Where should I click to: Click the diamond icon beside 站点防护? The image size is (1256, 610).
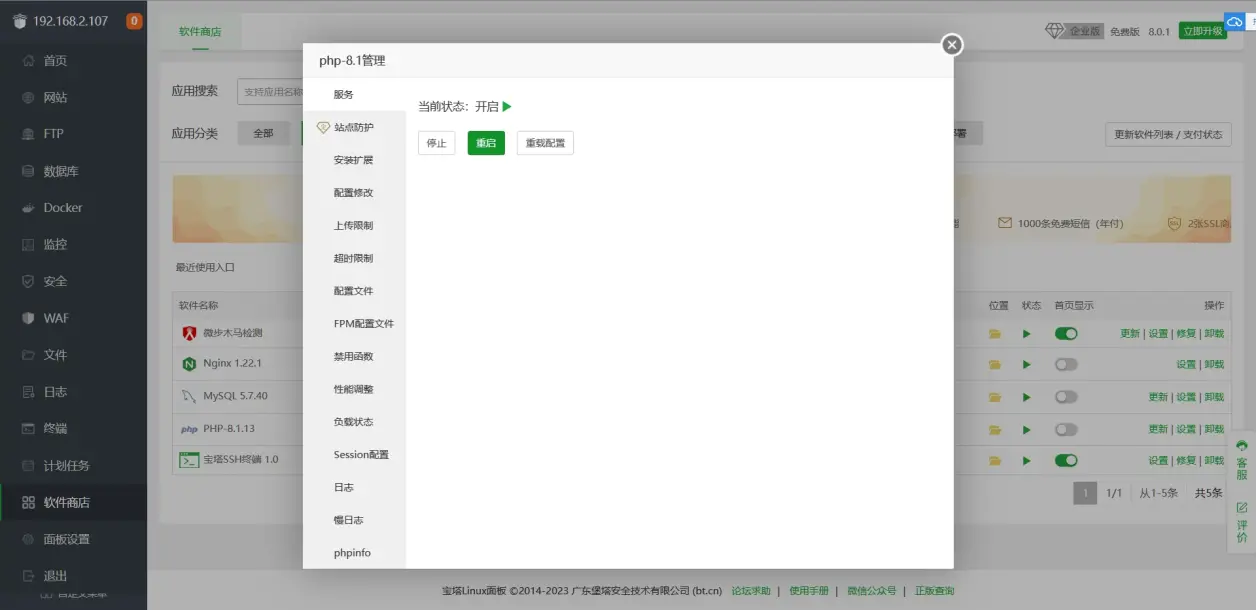(323, 127)
